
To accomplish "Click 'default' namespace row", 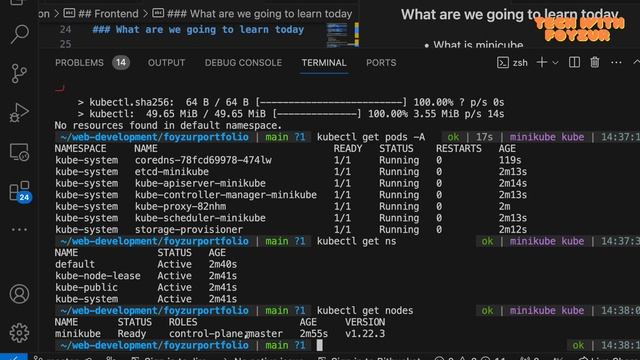I will (x=146, y=264).
